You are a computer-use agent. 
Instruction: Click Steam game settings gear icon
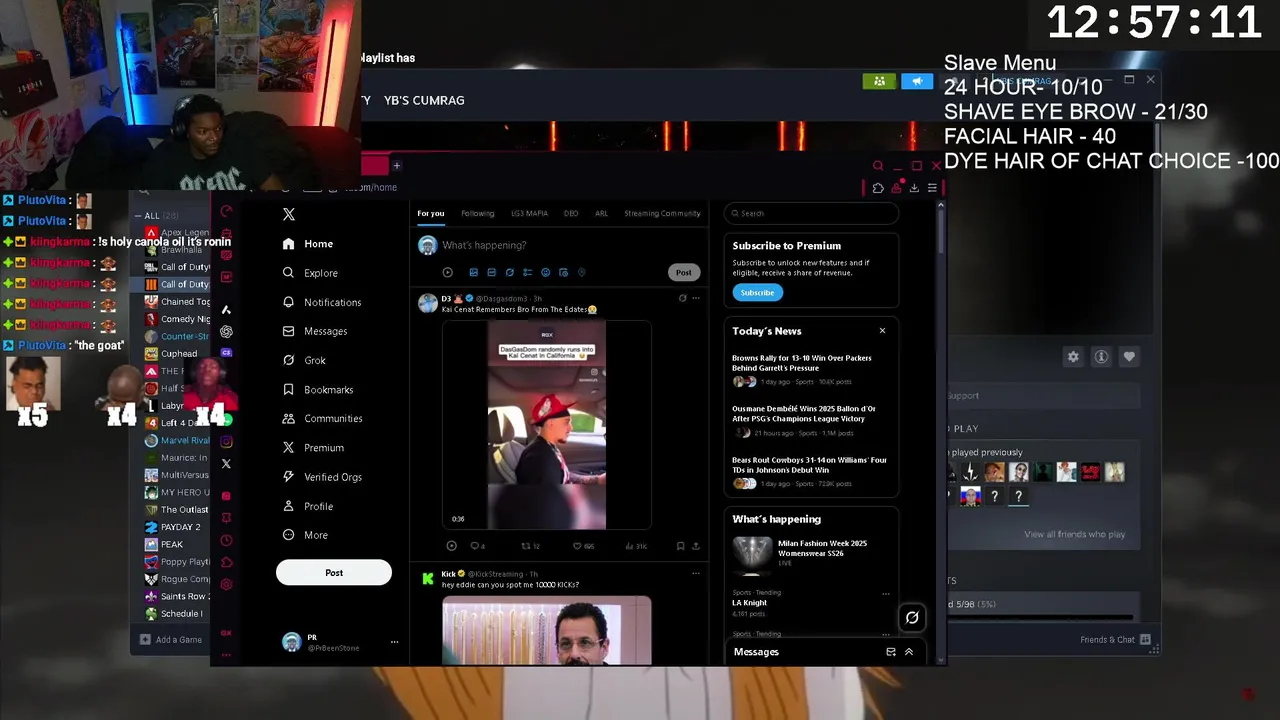1073,357
